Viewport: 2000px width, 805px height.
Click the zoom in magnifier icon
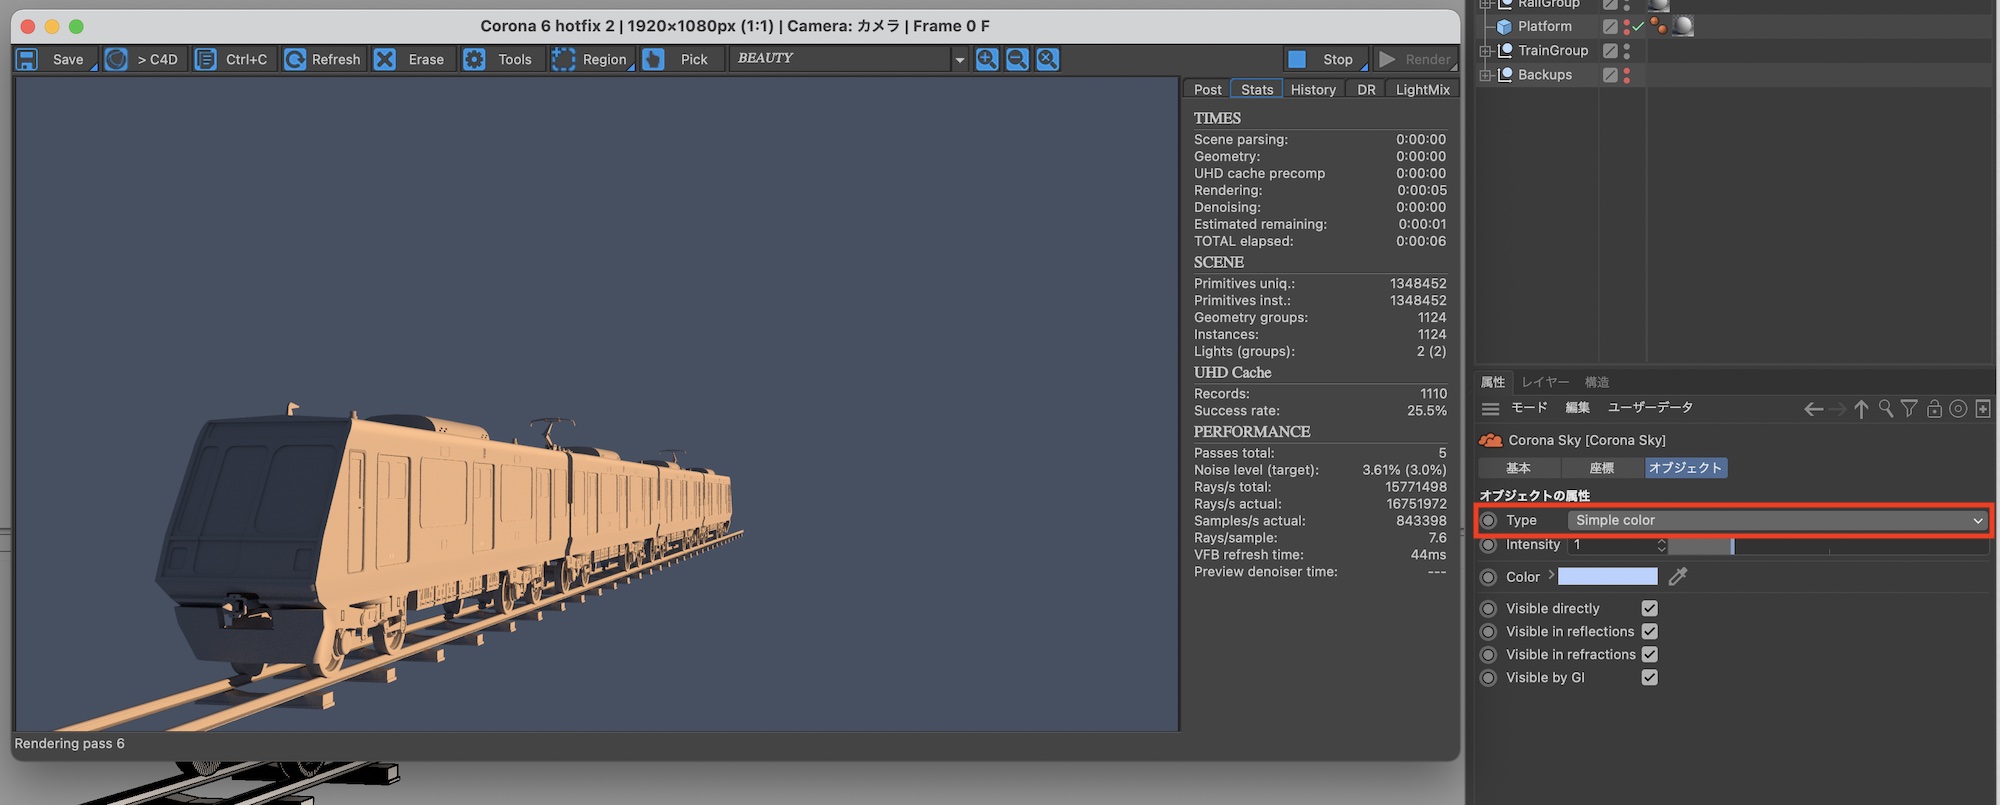[x=987, y=60]
